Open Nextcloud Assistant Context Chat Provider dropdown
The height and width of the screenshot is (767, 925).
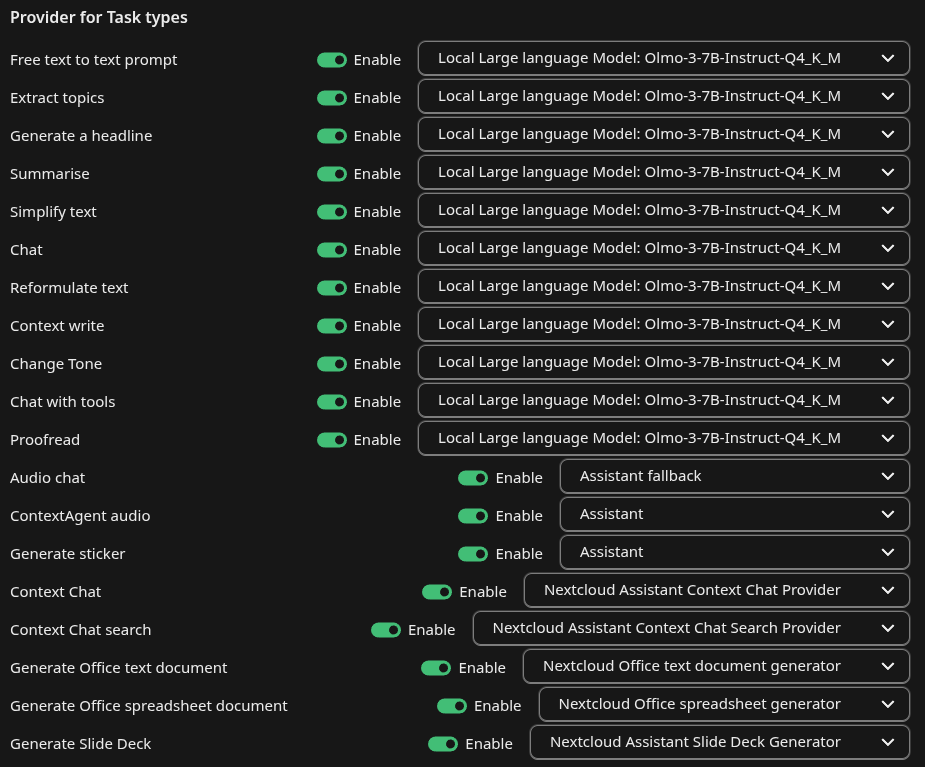click(716, 590)
